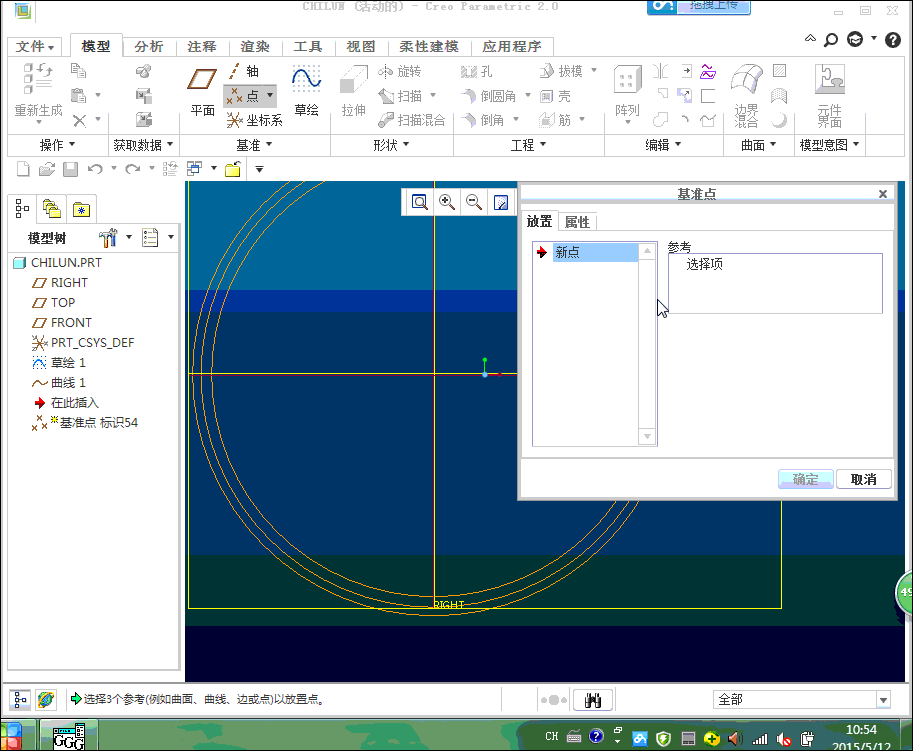This screenshot has height=751, width=913.
Task: Click the binoculars find button in status bar
Action: pyautogui.click(x=593, y=700)
